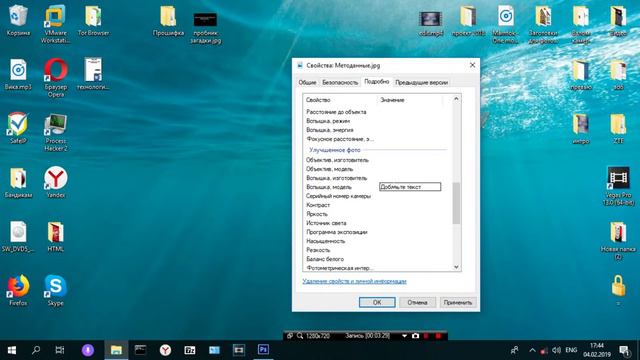Viewport: 640px width, 360px height.
Task: Open FileZilla from the taskbar
Action: tap(190, 350)
